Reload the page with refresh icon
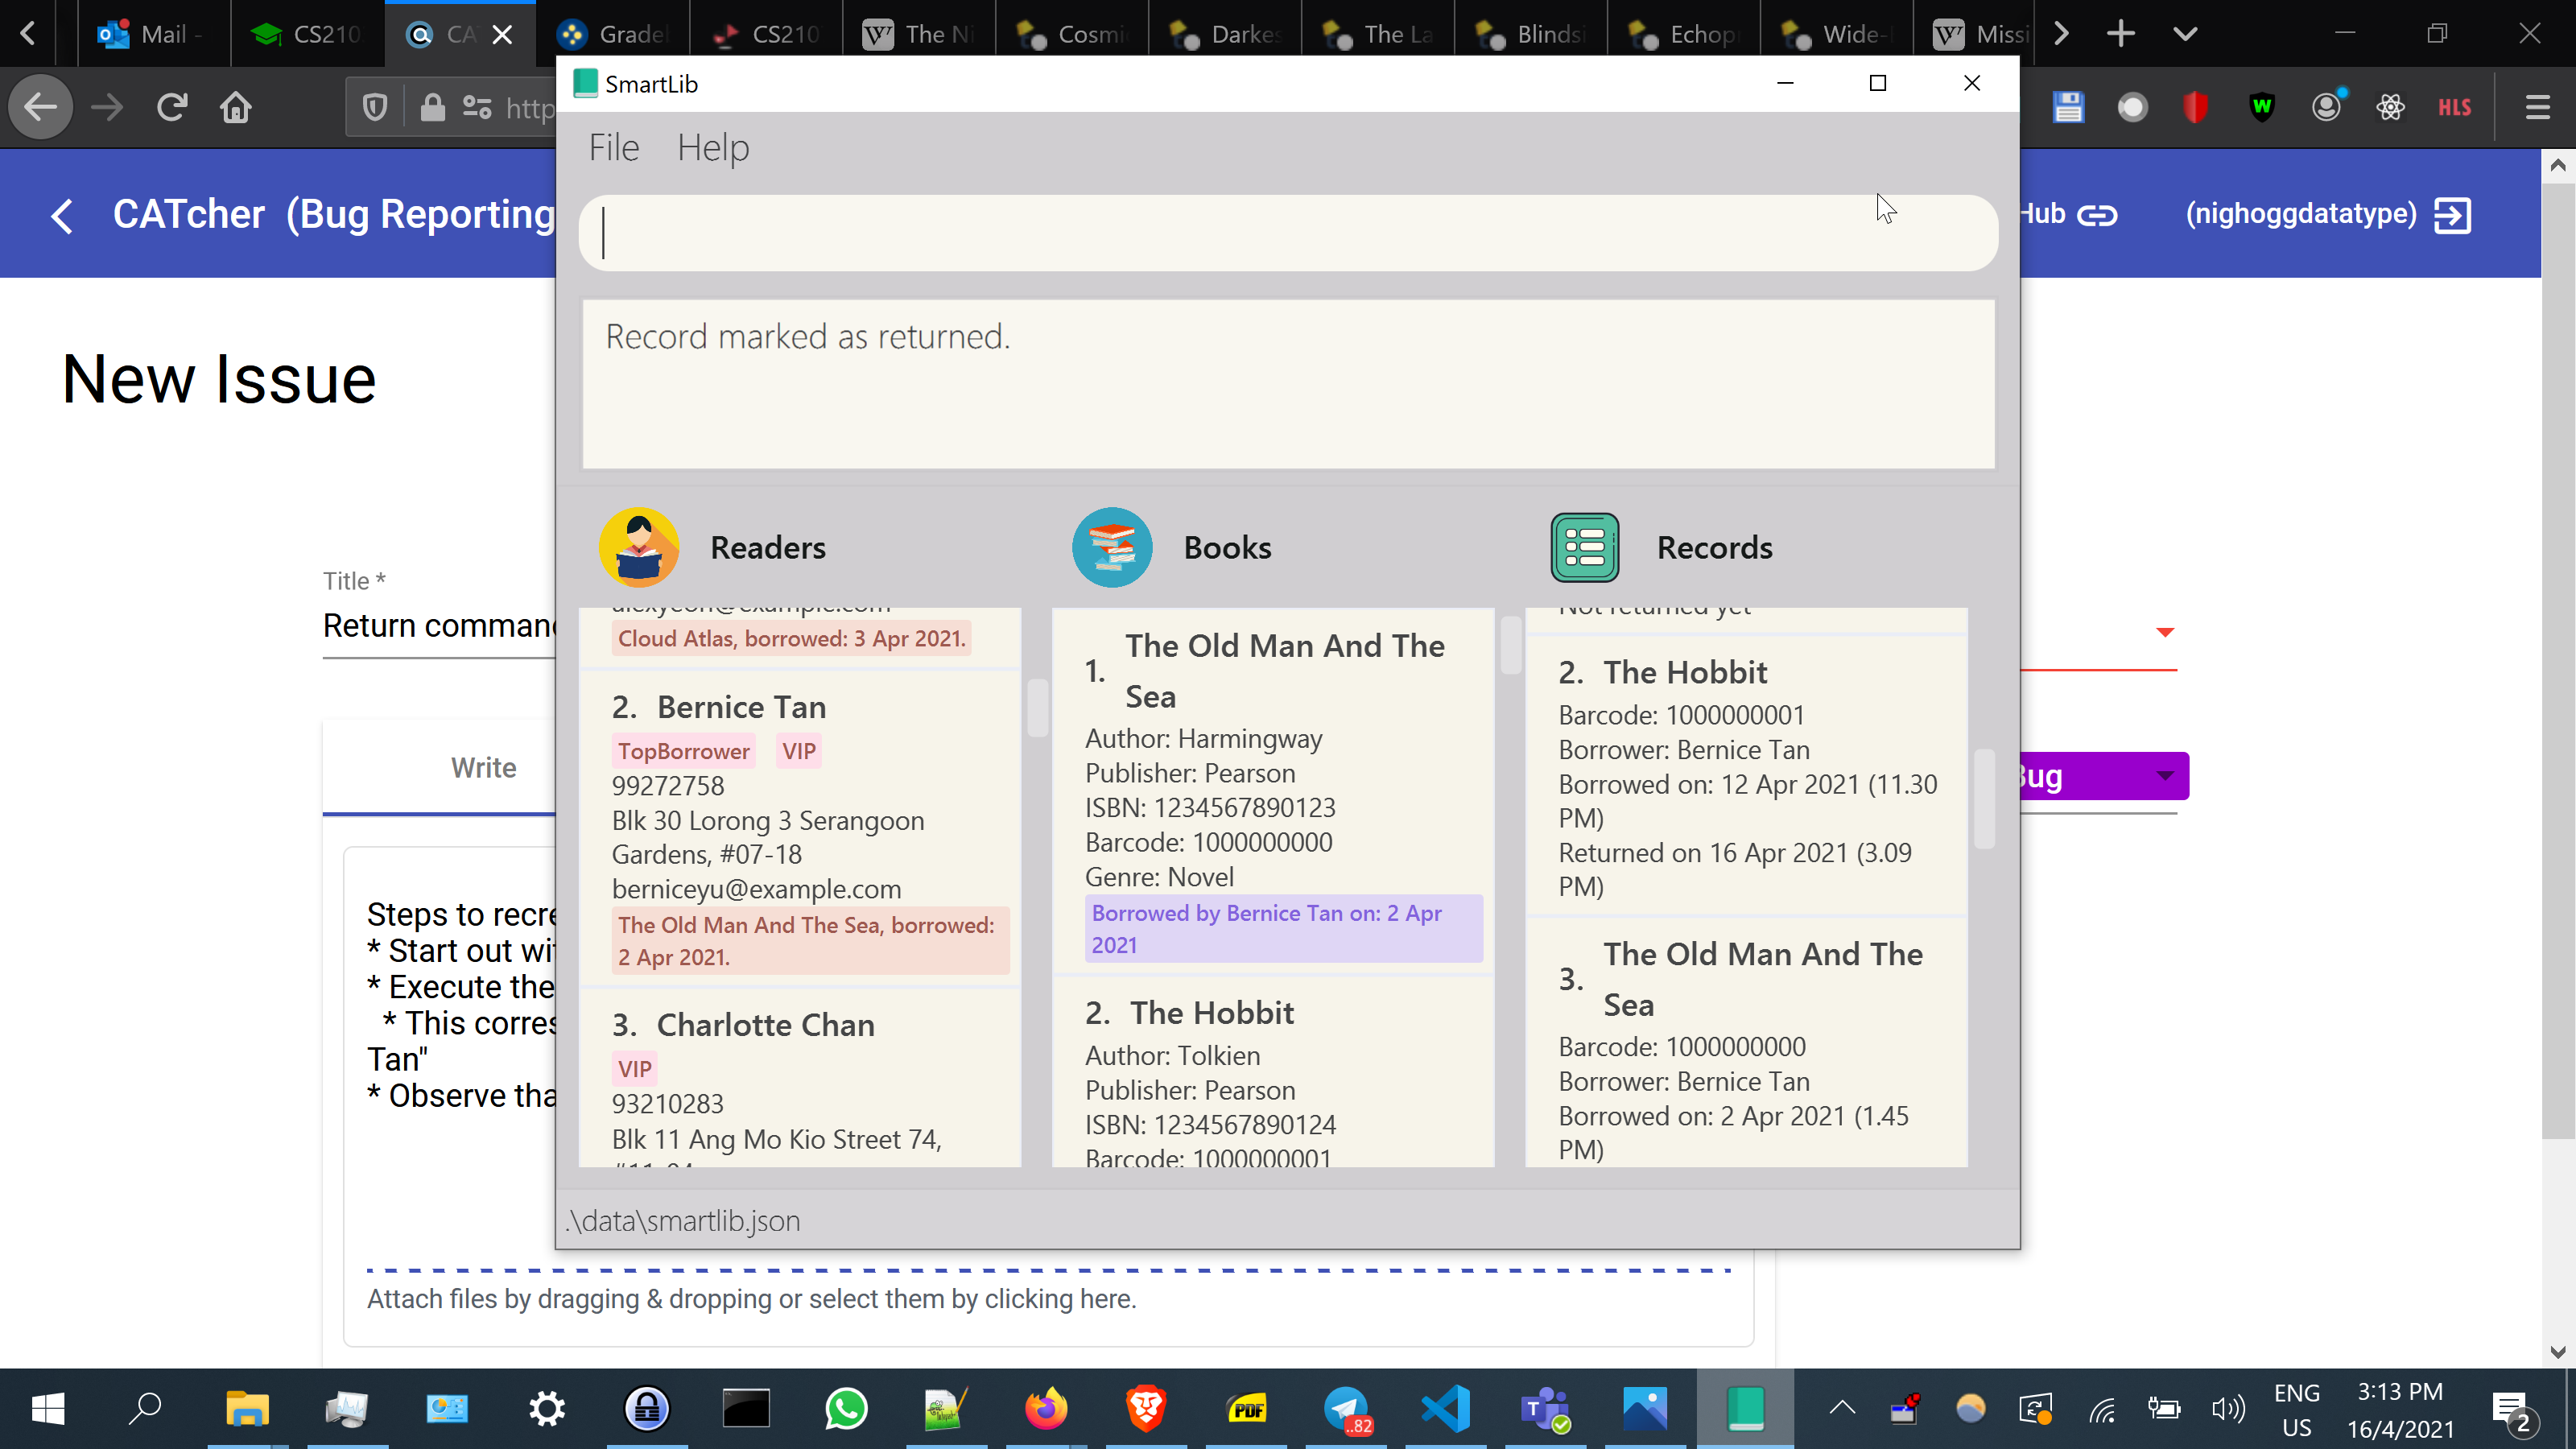 [x=172, y=107]
